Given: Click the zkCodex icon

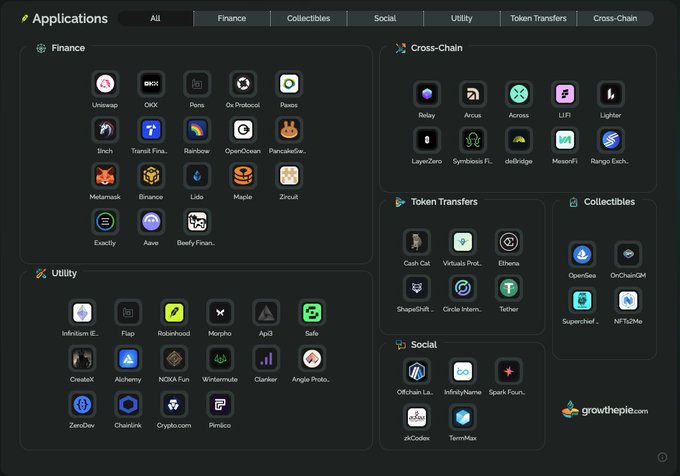Looking at the screenshot, I should [417, 417].
